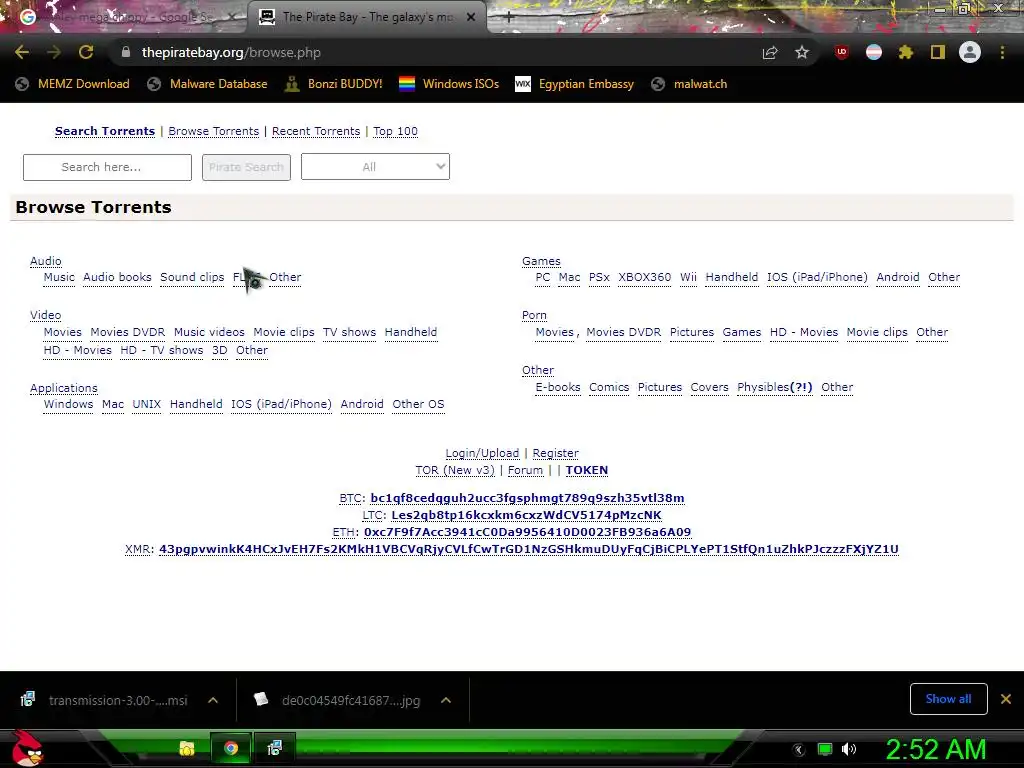Open the Chrome three-dot menu

[1002, 52]
